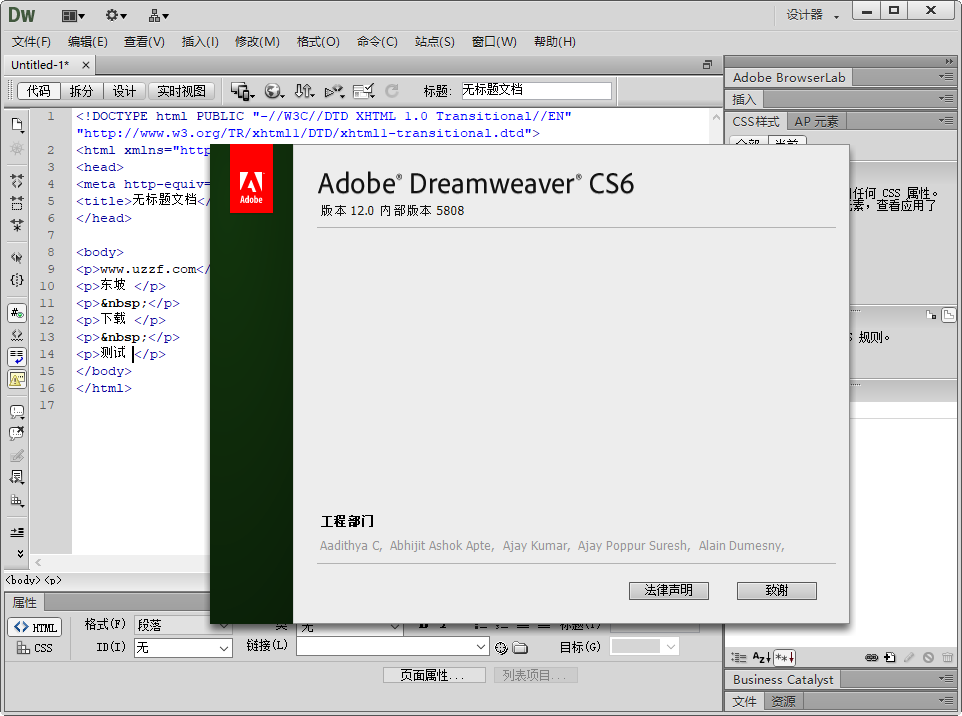
Task: Click the Collapse Full Tag icon
Action: [17, 180]
